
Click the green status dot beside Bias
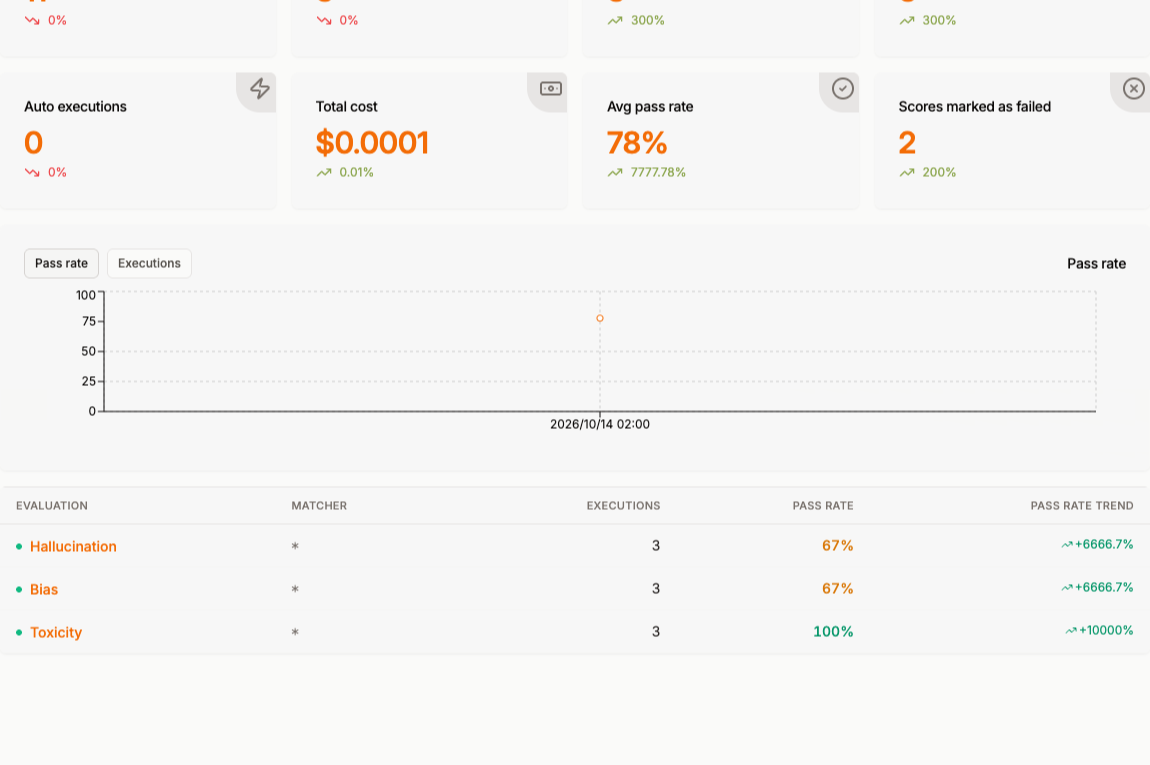pos(19,590)
